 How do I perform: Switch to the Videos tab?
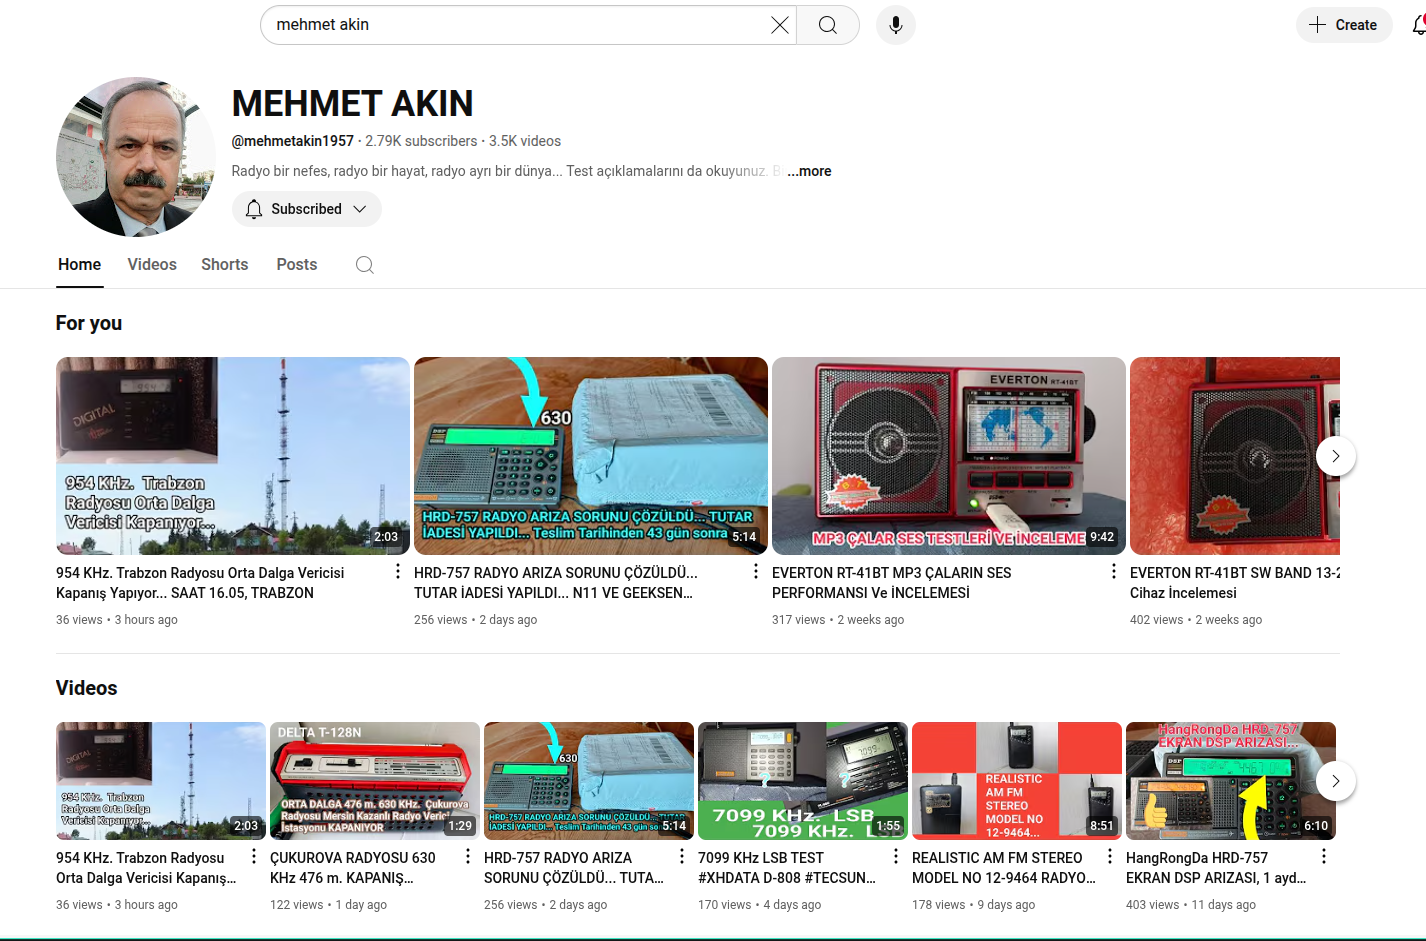[152, 265]
